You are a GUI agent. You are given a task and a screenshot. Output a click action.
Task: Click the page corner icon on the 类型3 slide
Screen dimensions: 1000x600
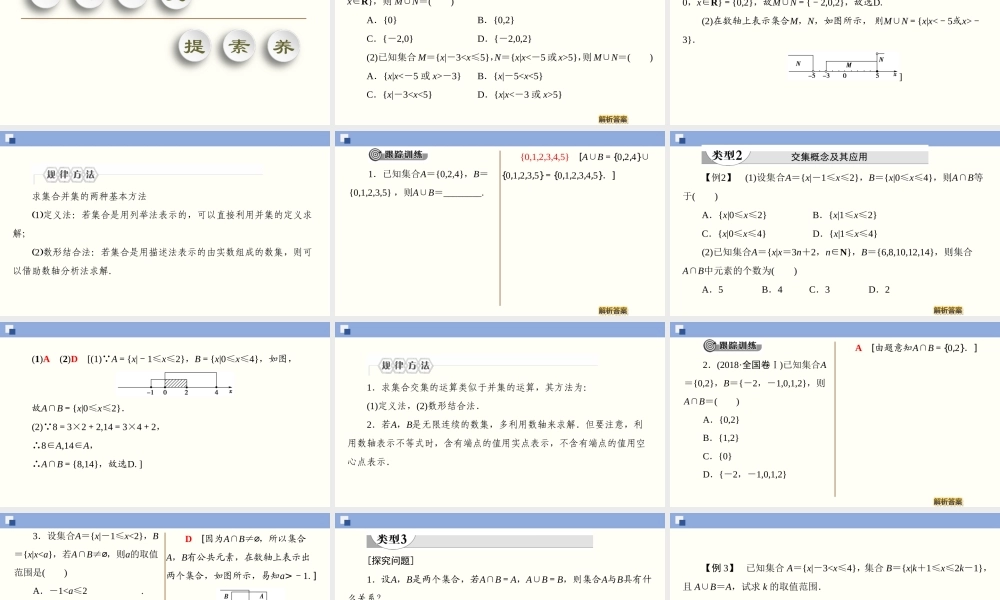[344, 523]
